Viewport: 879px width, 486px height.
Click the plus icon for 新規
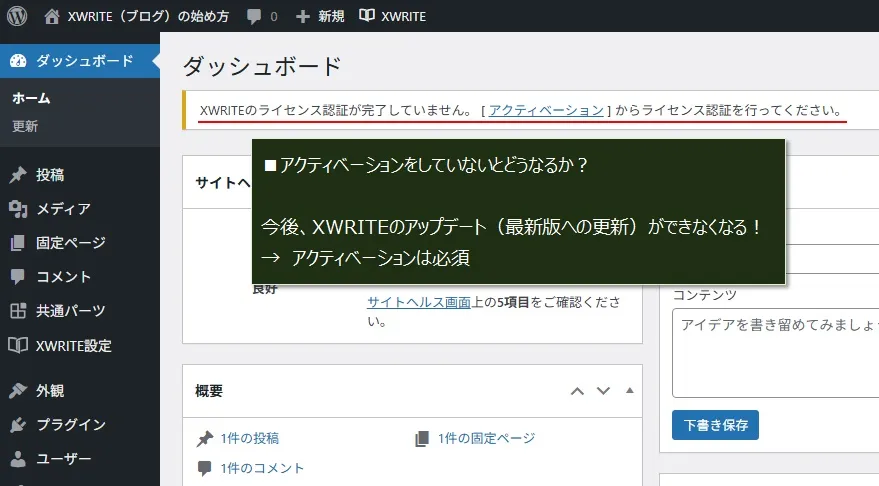(303, 17)
